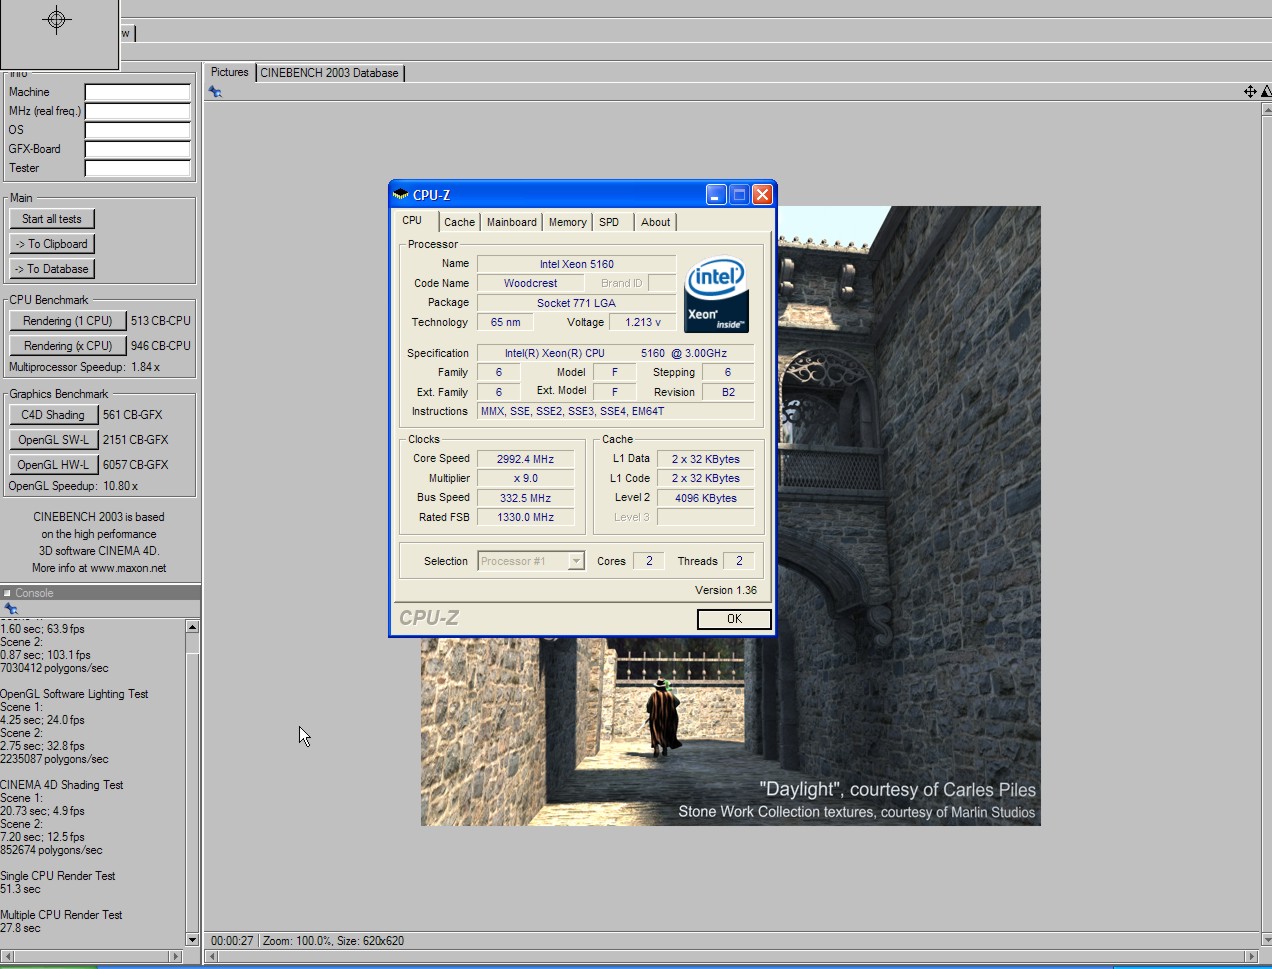Click the pin icon in Console panel
The height and width of the screenshot is (969, 1272).
pos(11,609)
